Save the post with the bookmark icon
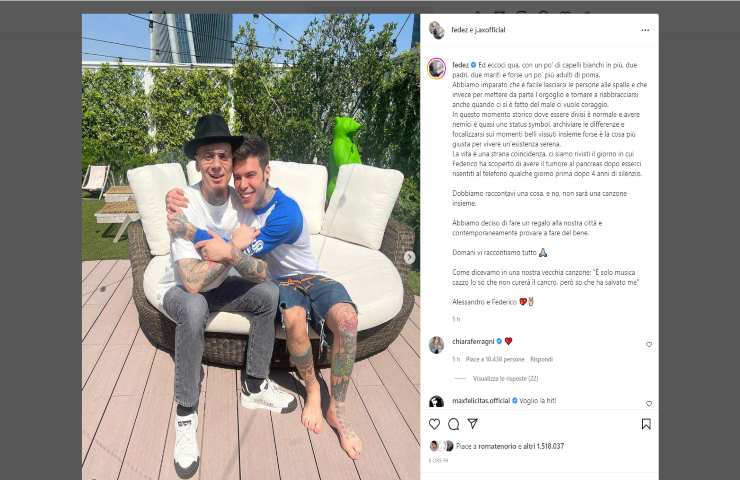 [x=646, y=424]
